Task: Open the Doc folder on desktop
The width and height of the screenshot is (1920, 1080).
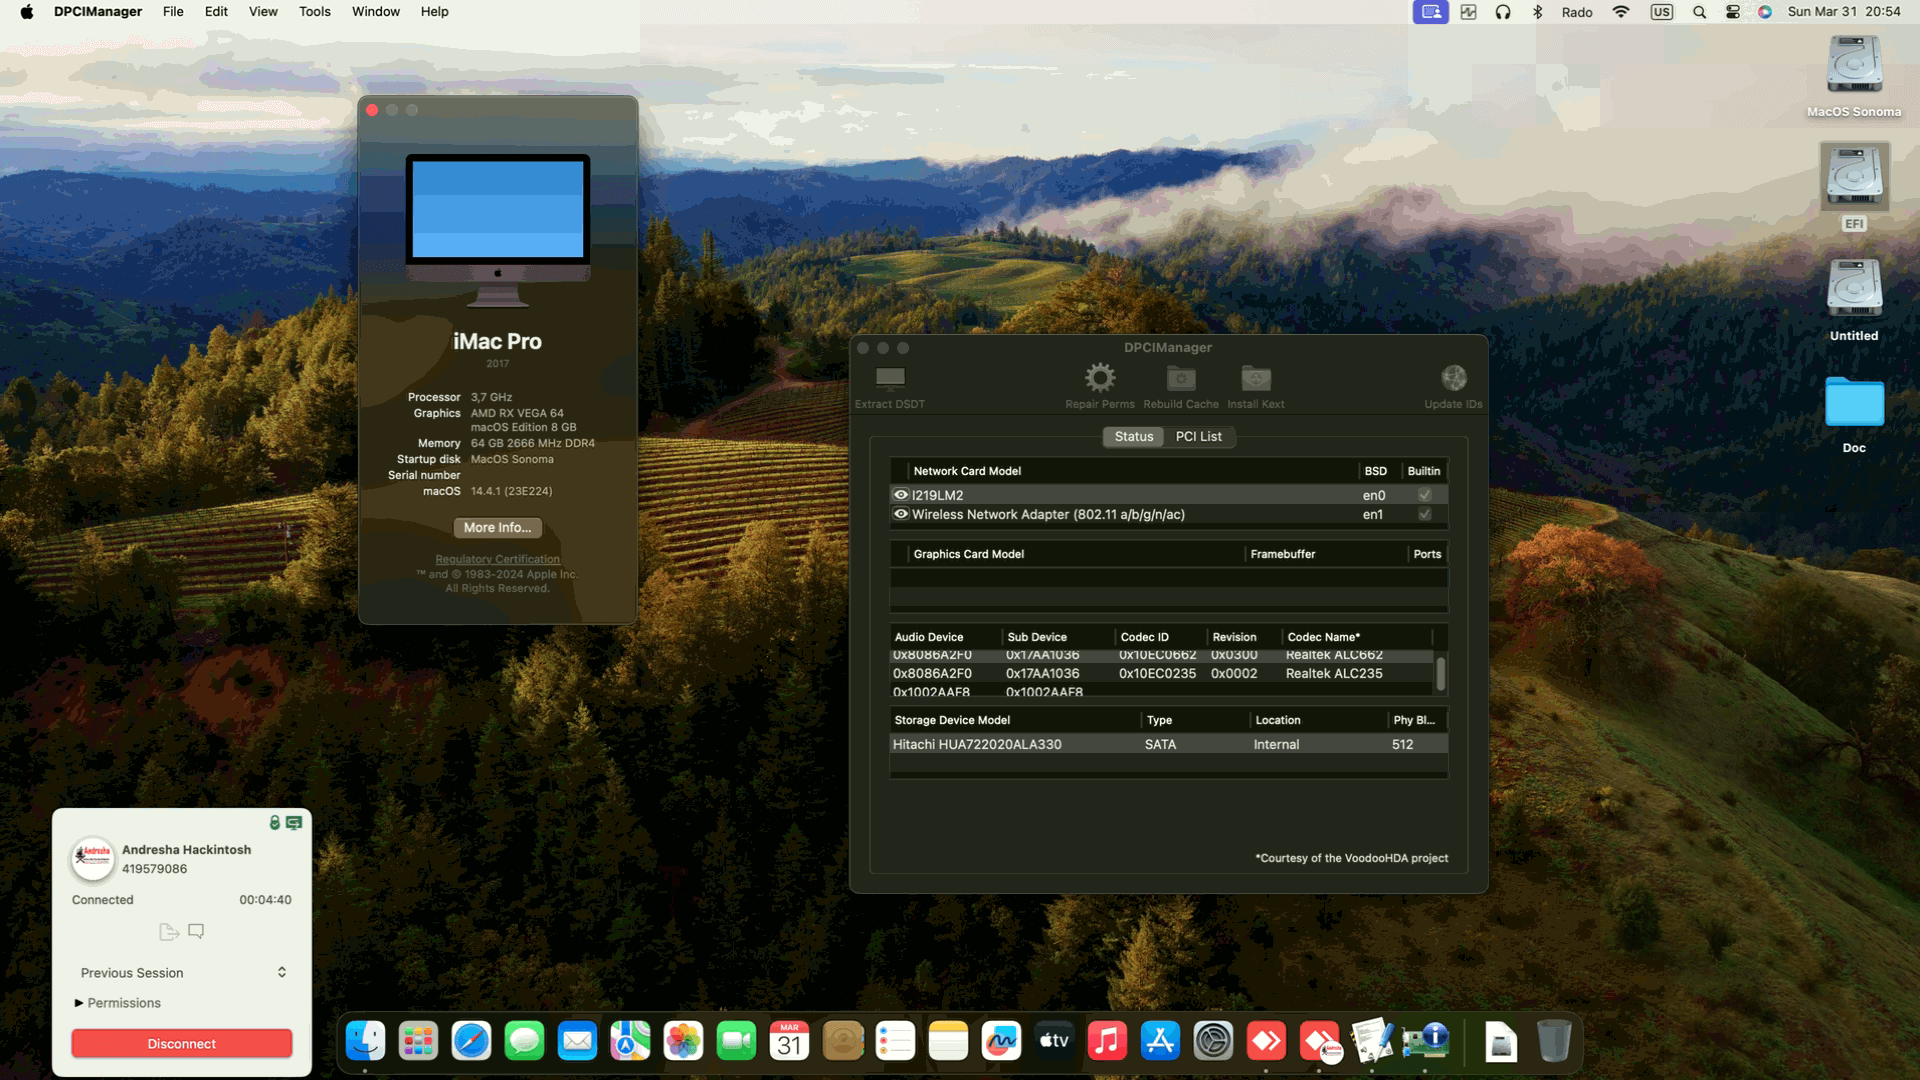Action: 1854,402
